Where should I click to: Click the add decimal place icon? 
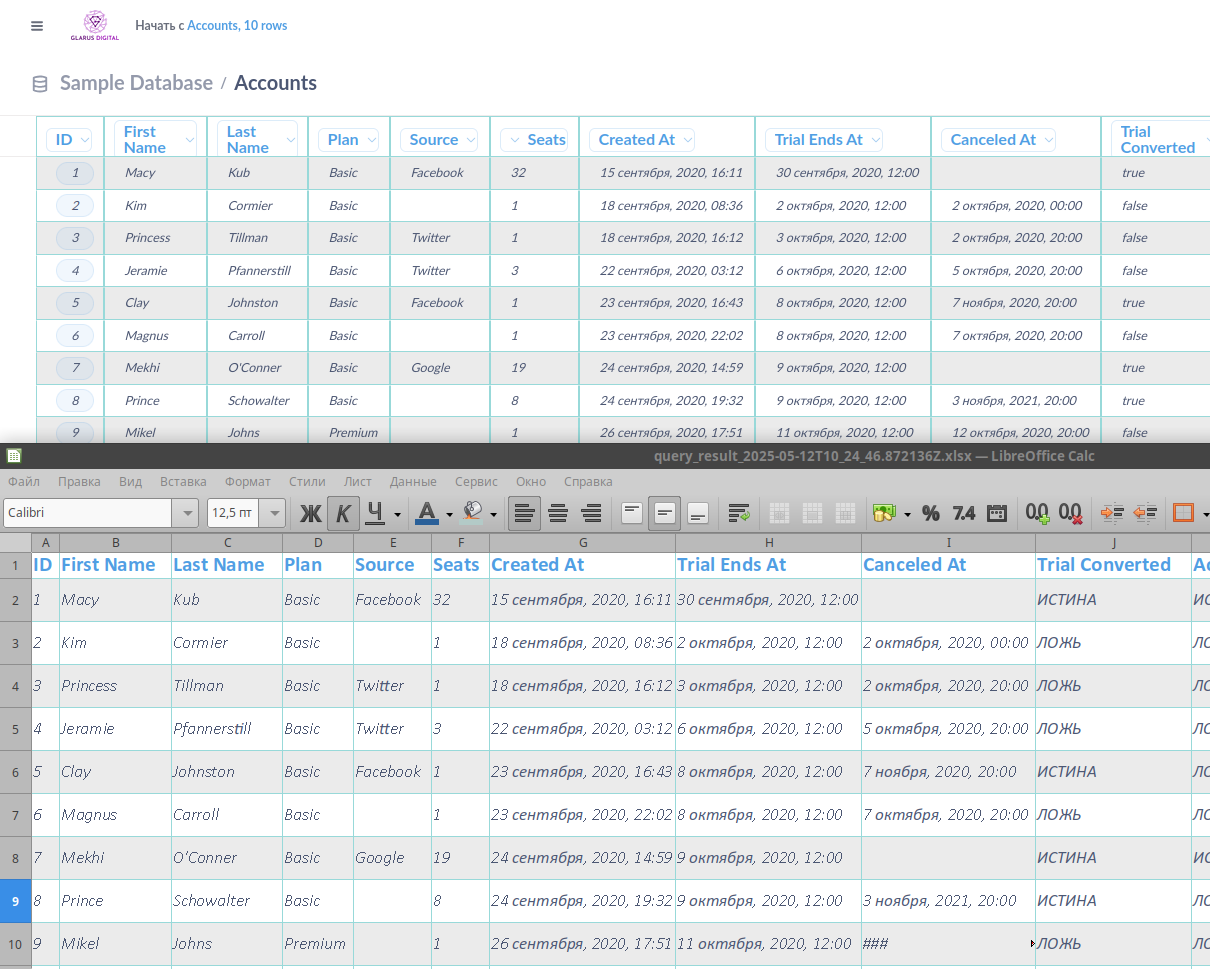(1037, 513)
